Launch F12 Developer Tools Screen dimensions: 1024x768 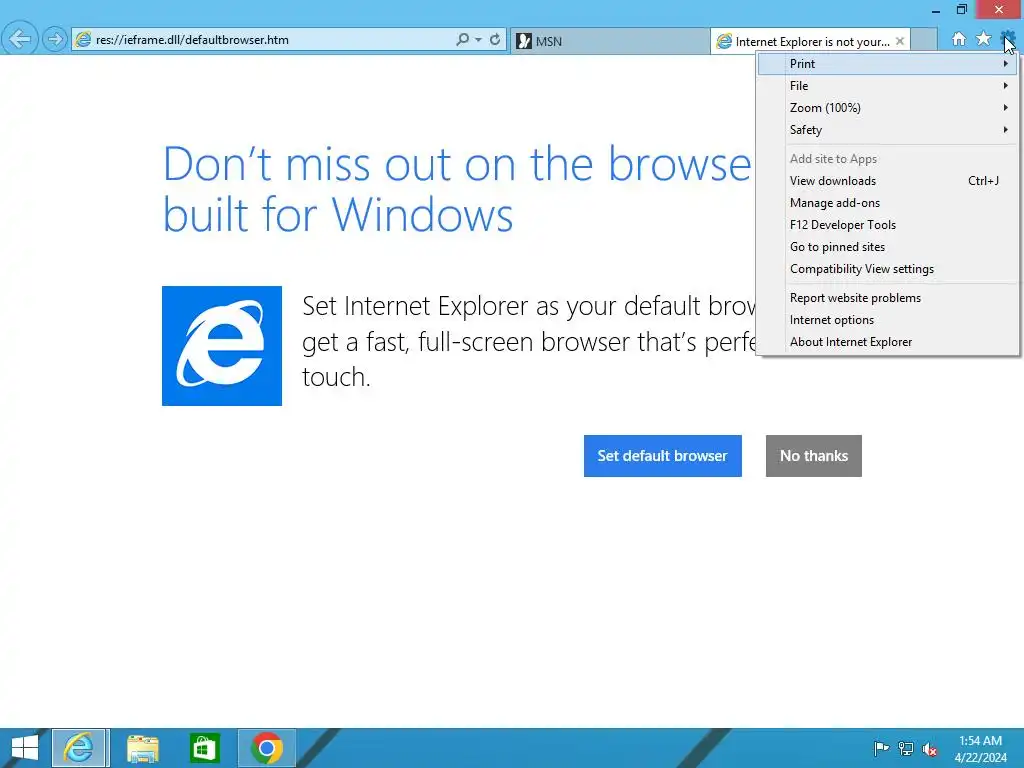click(x=888, y=225)
